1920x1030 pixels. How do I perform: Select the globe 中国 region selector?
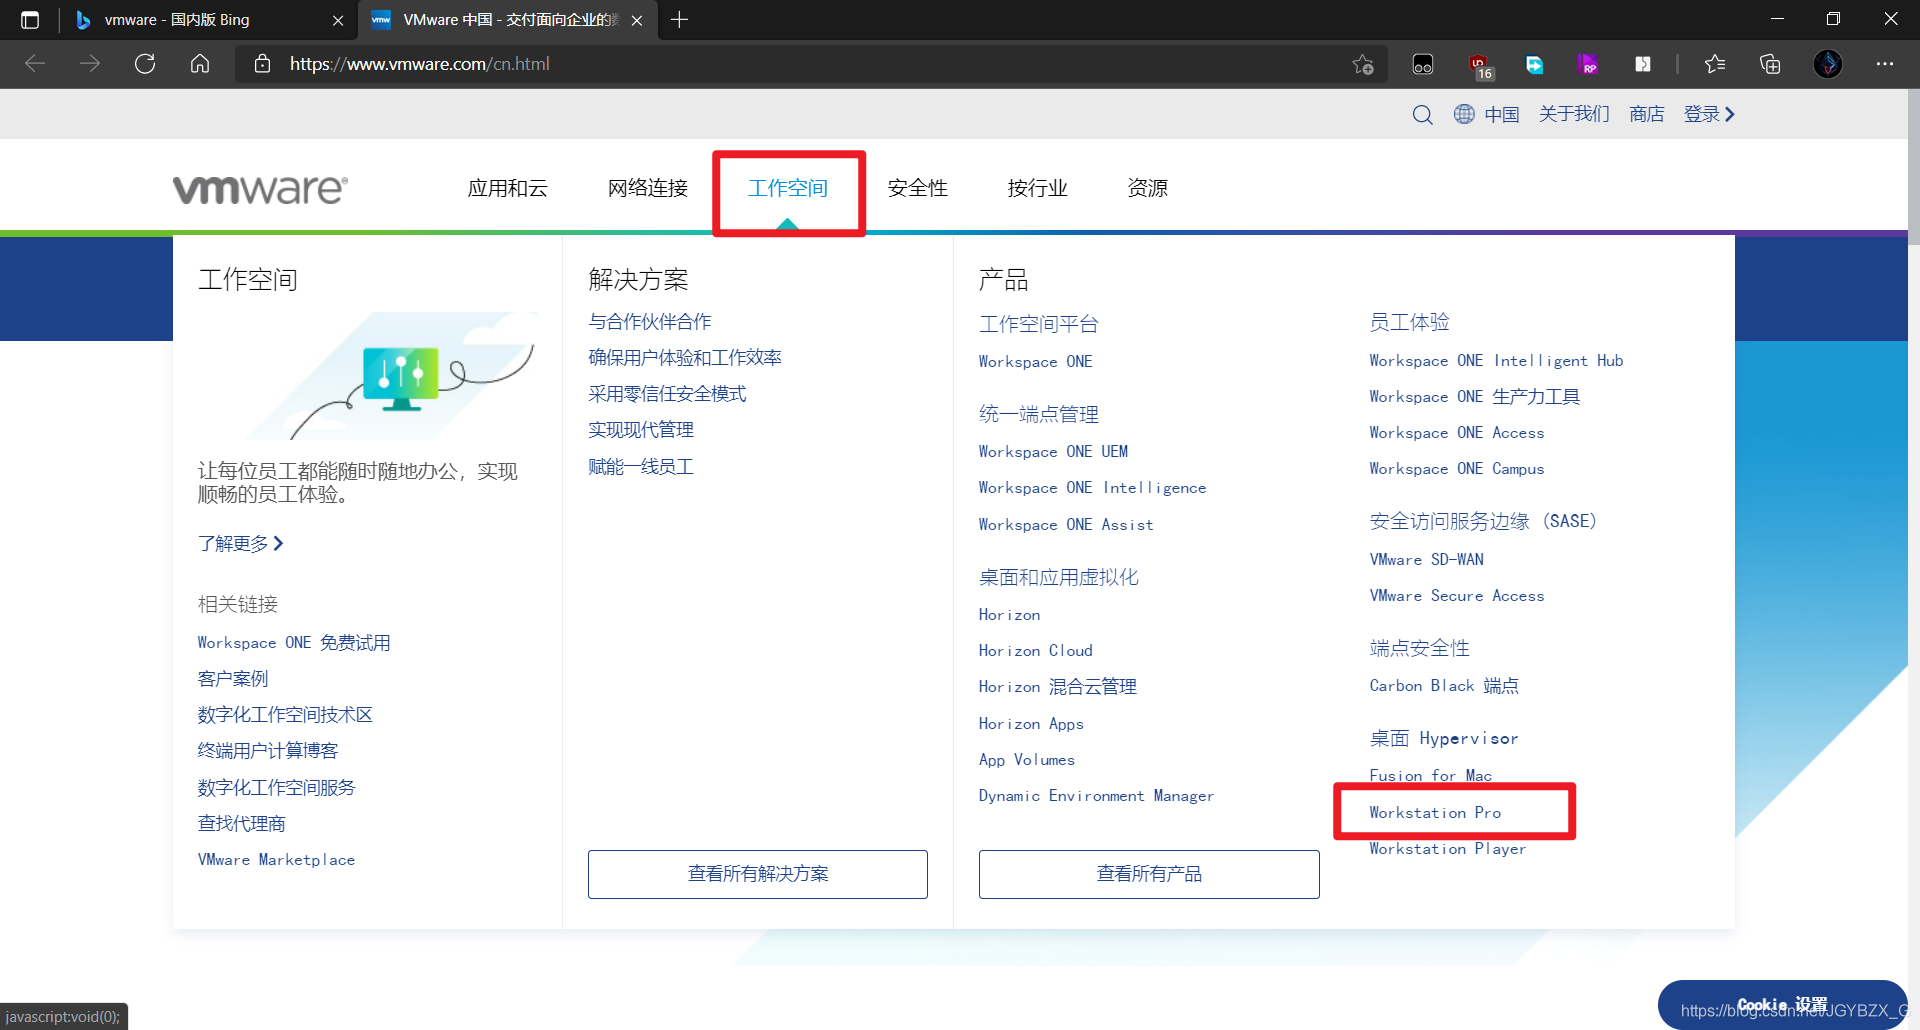pyautogui.click(x=1486, y=115)
